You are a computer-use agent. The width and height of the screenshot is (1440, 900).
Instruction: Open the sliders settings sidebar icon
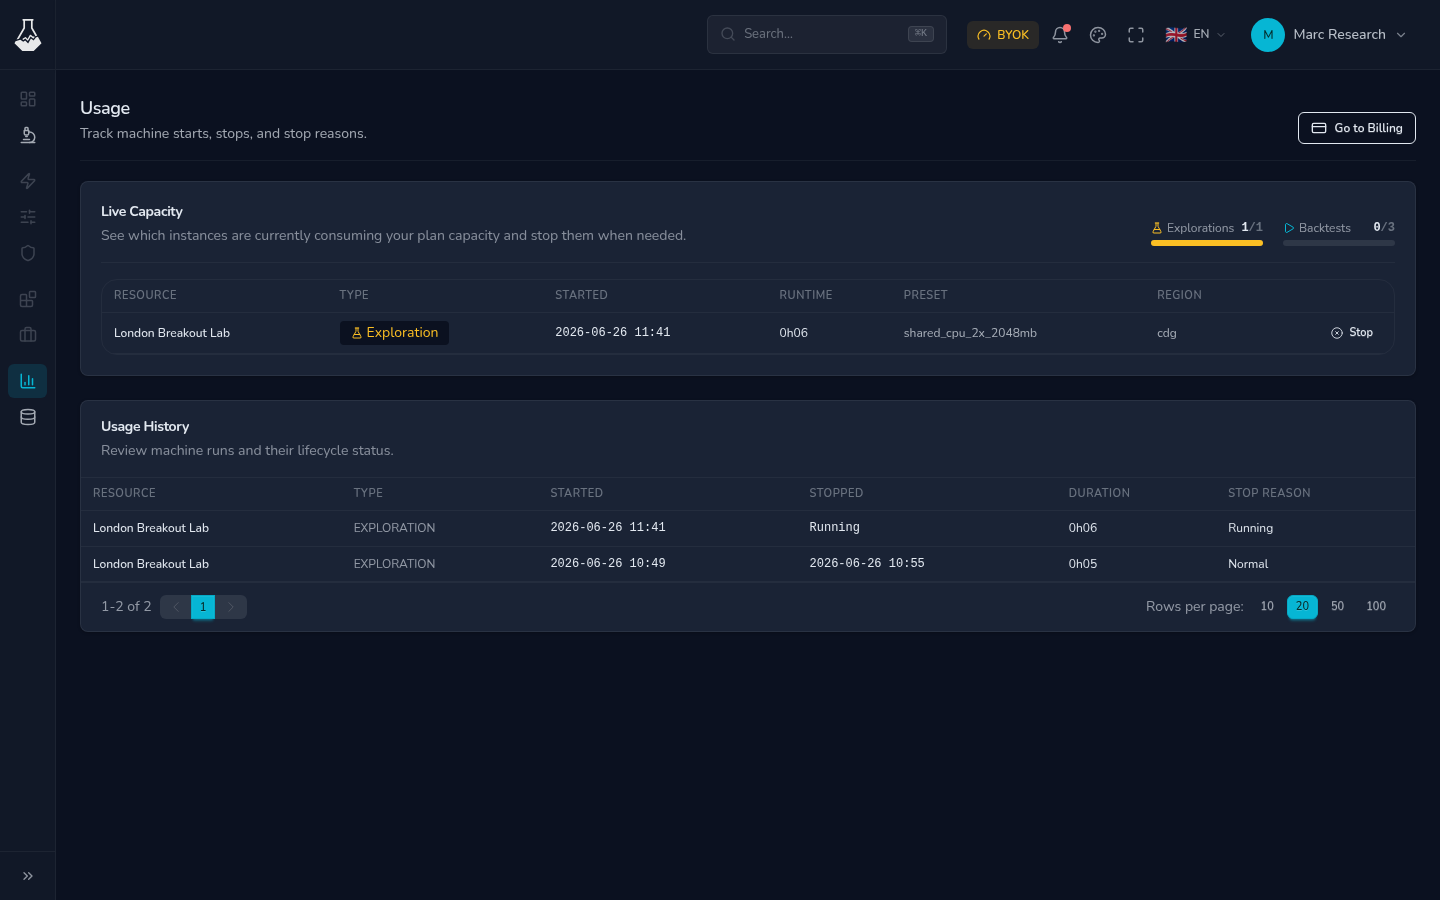pyautogui.click(x=28, y=217)
